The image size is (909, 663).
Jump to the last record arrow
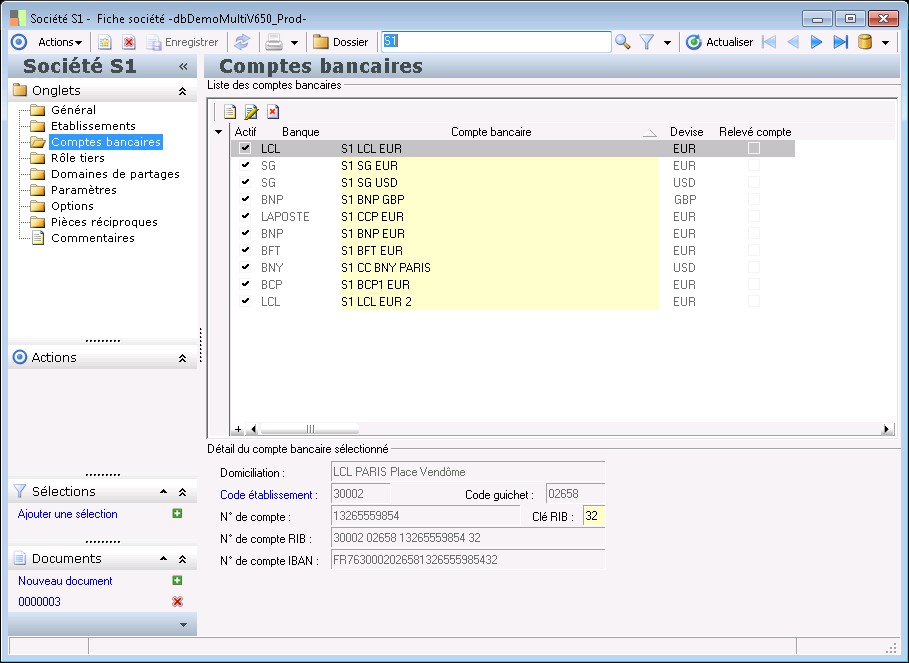click(x=840, y=42)
